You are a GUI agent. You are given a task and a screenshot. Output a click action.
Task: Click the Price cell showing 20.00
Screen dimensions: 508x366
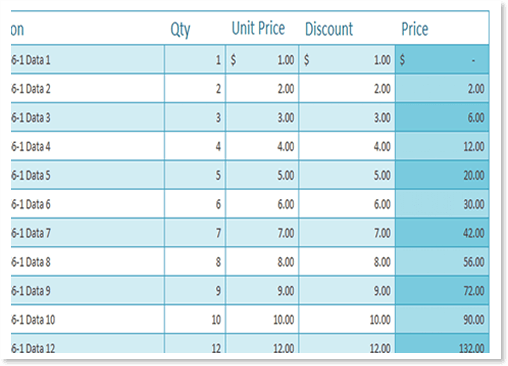click(442, 175)
